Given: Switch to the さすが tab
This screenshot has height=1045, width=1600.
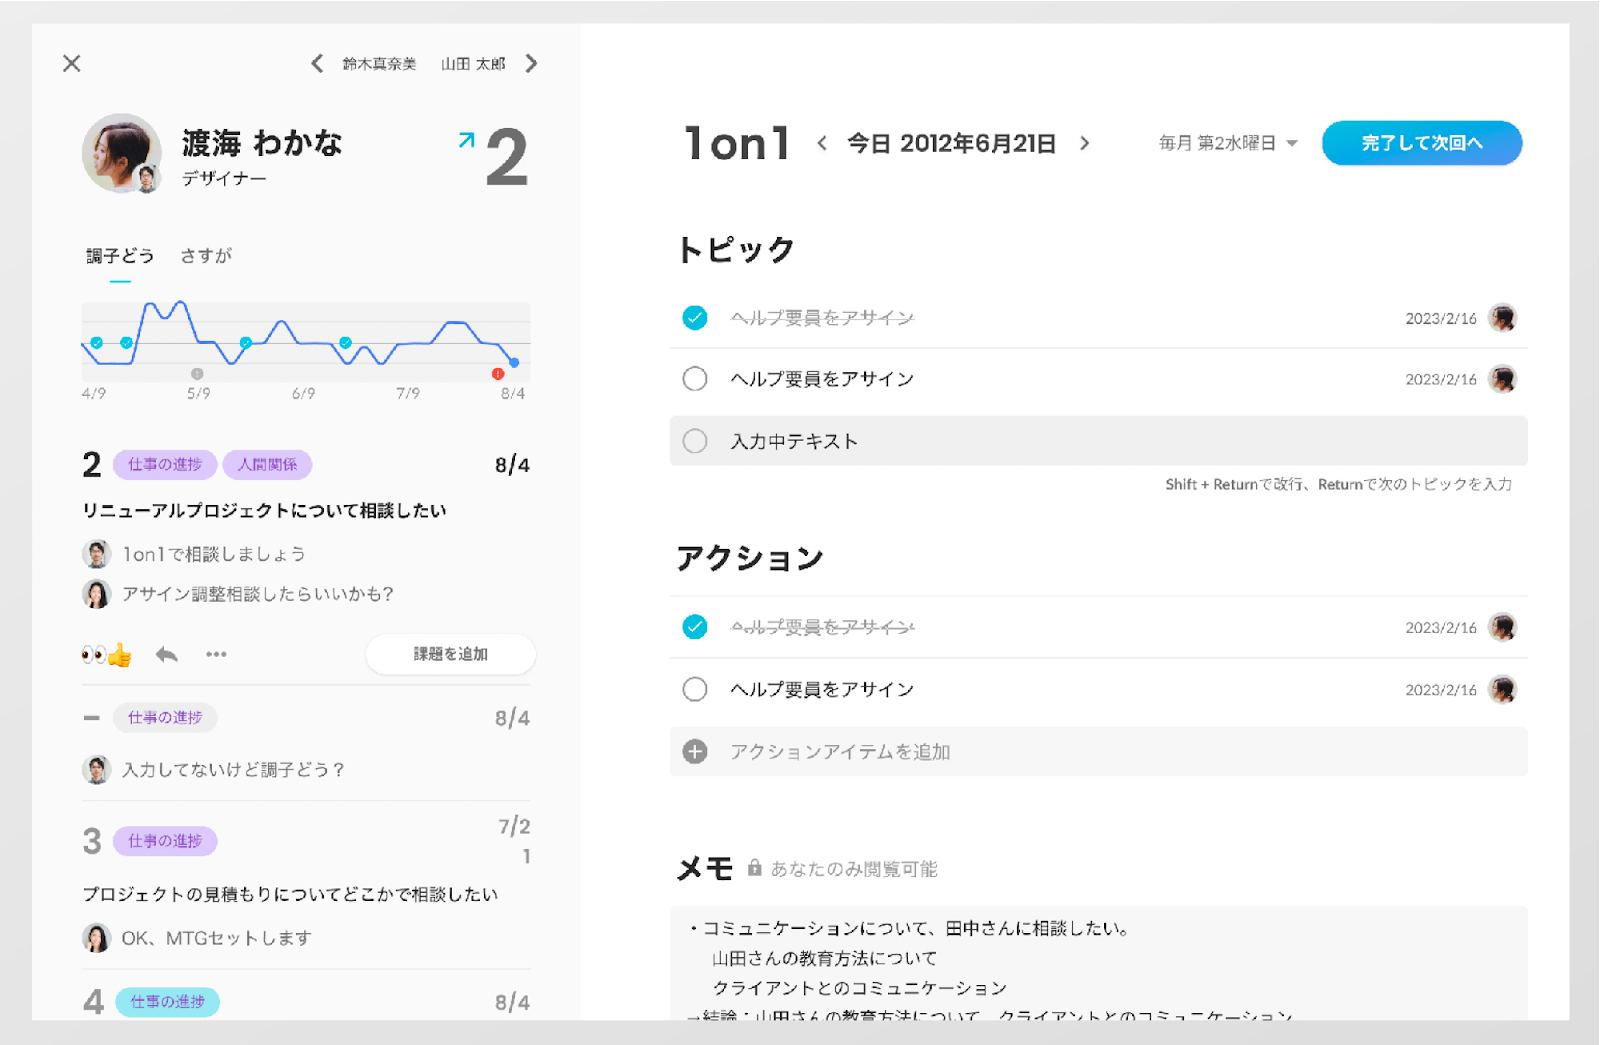Looking at the screenshot, I should tap(206, 256).
